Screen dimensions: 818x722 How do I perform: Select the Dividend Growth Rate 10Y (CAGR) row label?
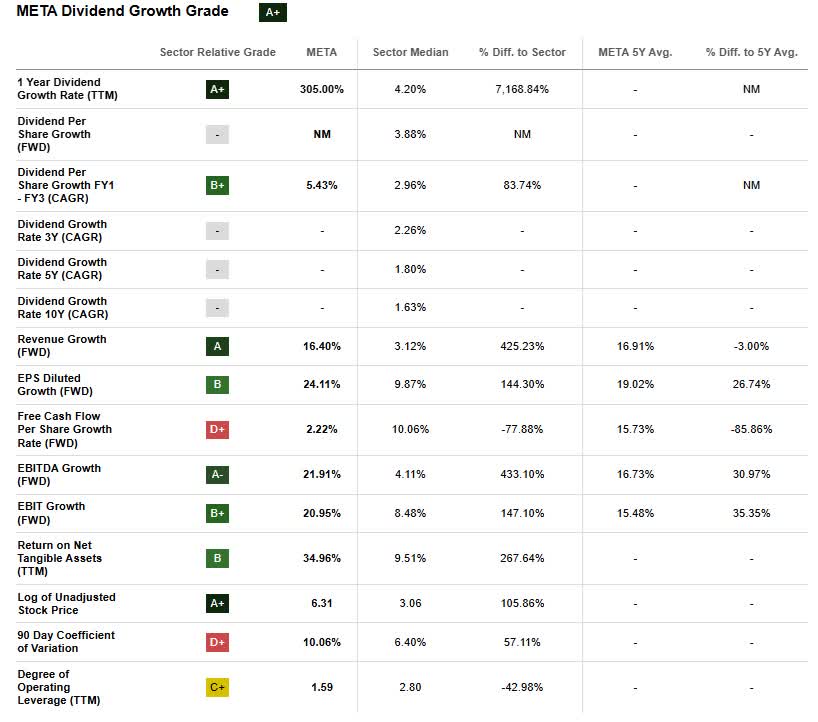click(x=62, y=307)
